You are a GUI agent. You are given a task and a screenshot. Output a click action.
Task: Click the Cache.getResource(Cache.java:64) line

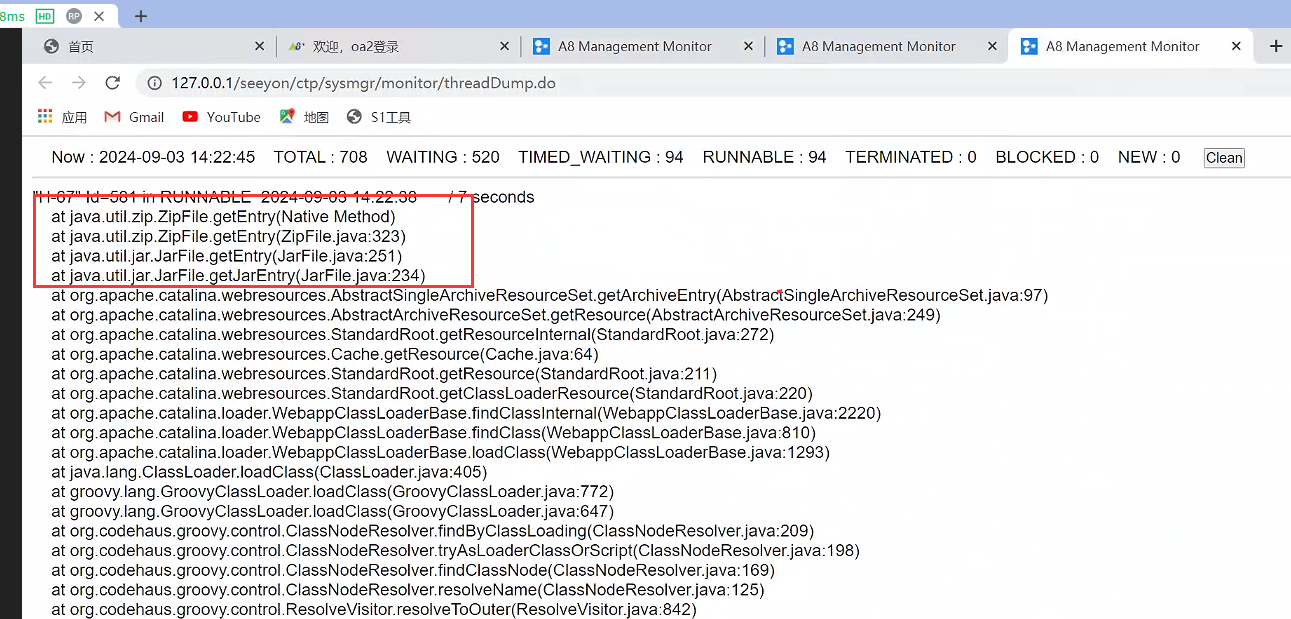tap(324, 354)
